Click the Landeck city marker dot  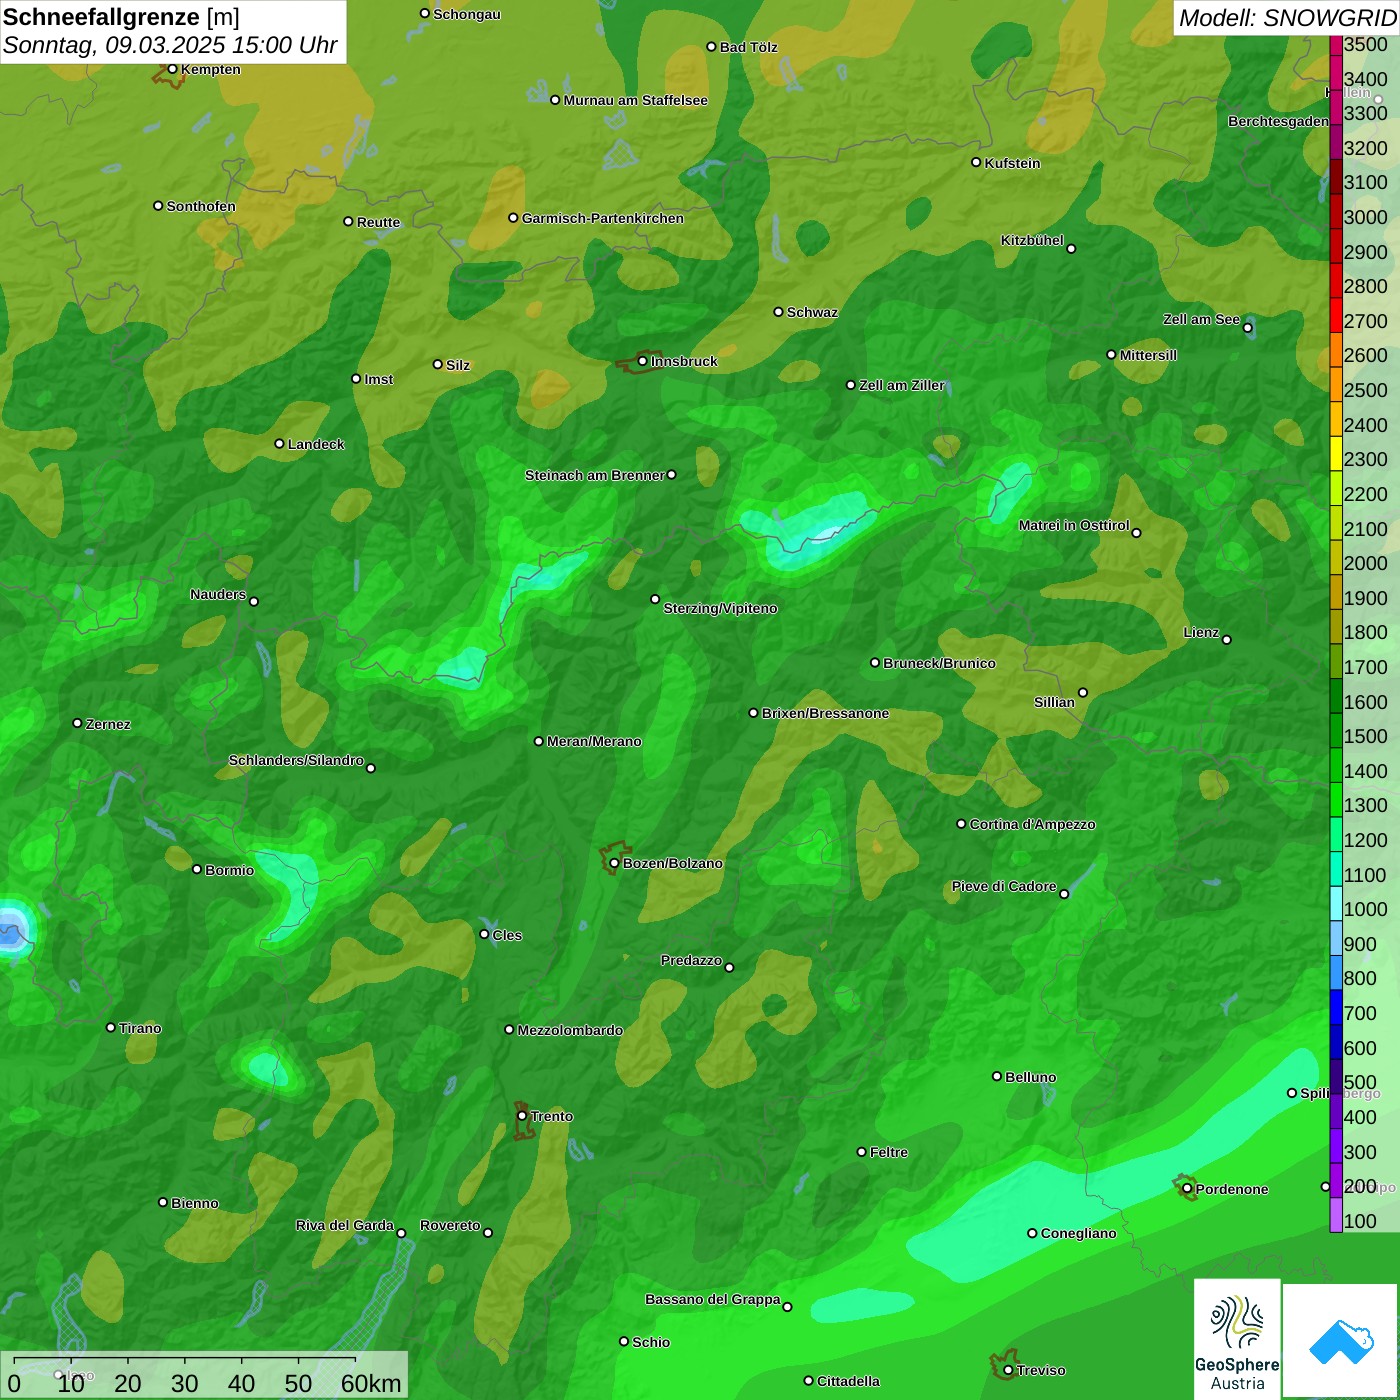[x=279, y=444]
